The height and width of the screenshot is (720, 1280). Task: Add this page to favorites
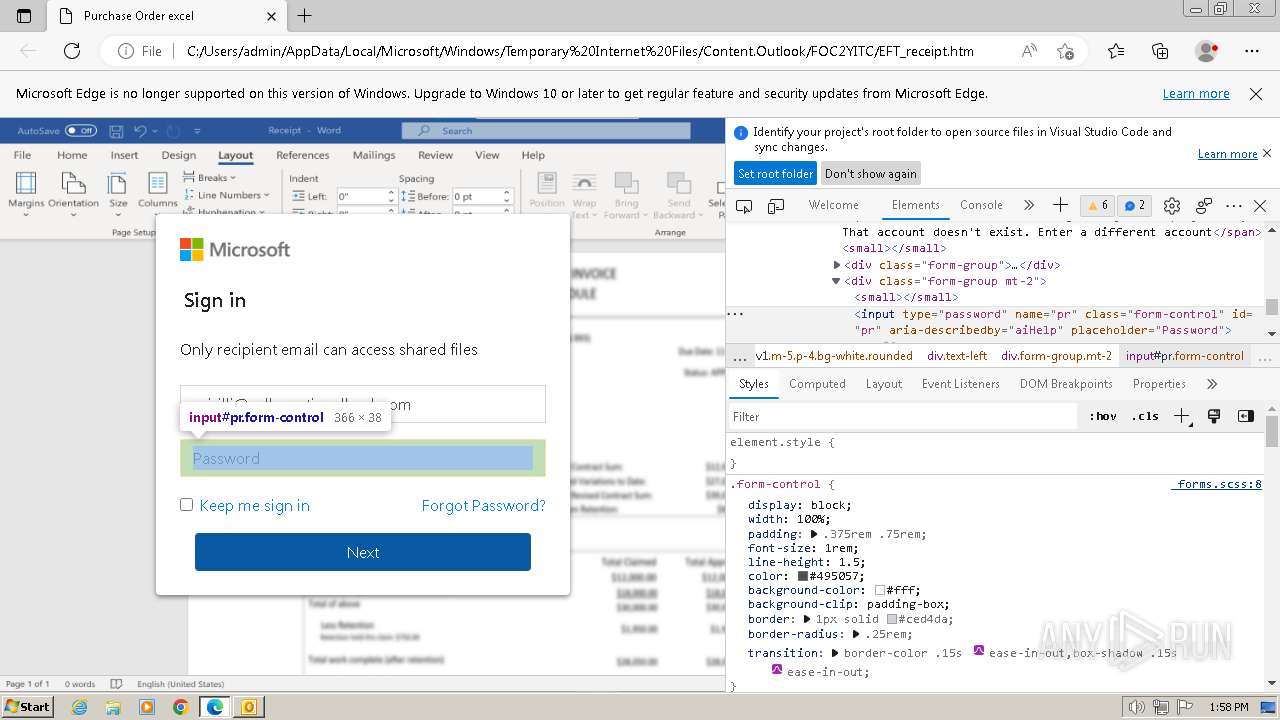(x=1065, y=51)
